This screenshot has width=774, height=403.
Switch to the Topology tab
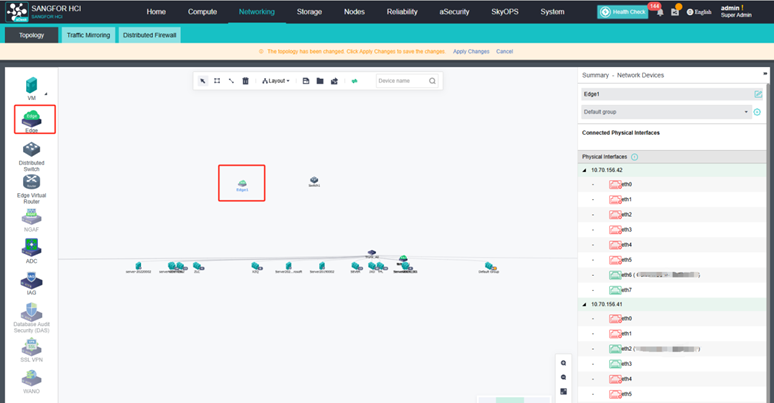pos(32,35)
